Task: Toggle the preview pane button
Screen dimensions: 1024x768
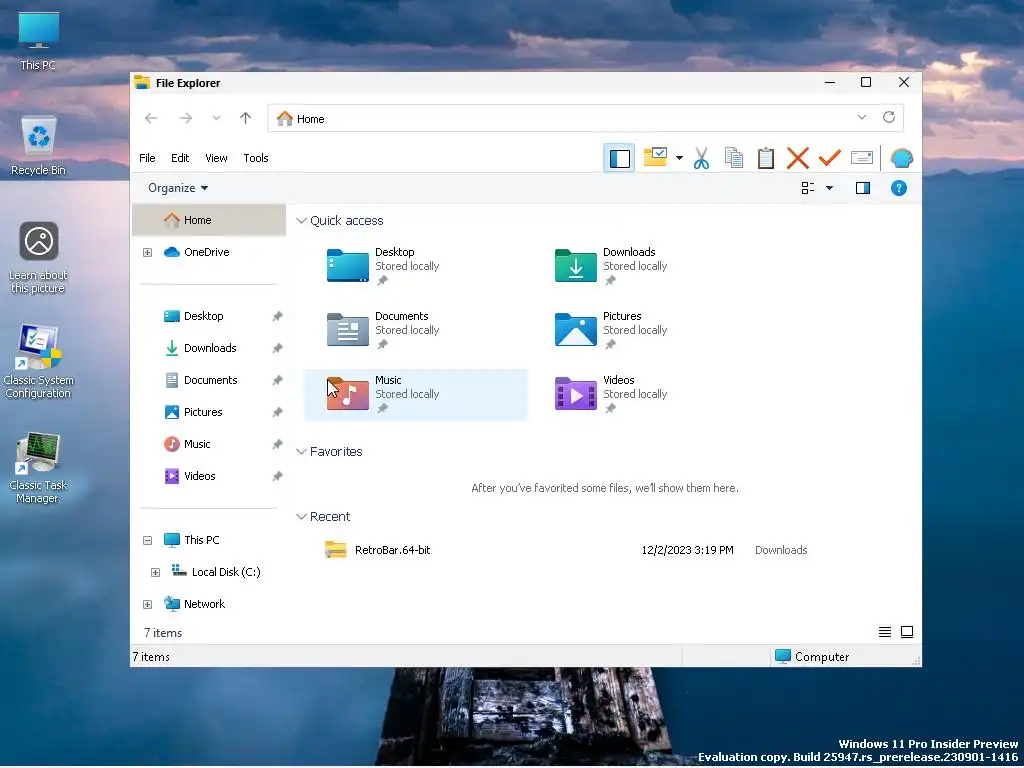Action: coord(863,188)
